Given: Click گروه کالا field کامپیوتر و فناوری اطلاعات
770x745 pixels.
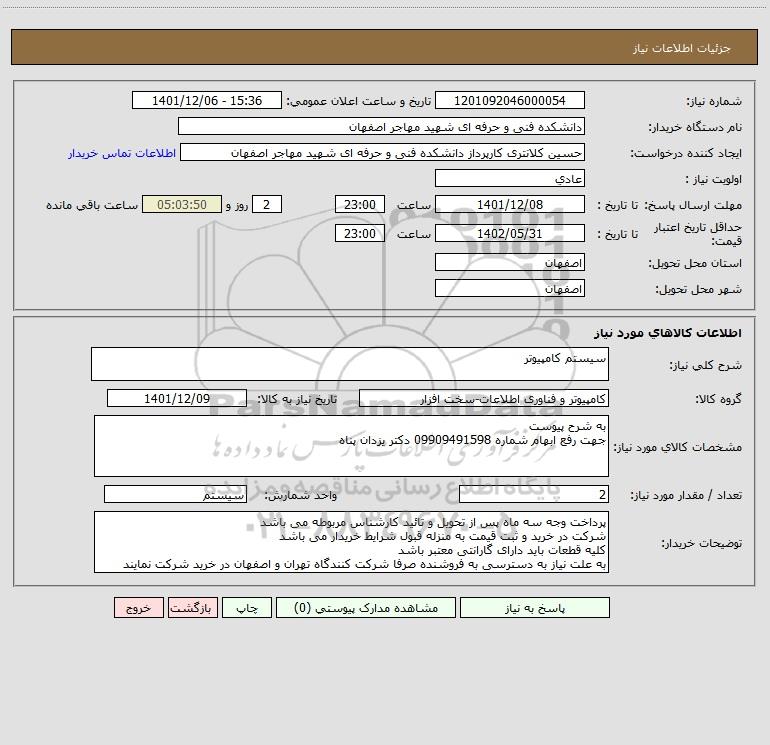Looking at the screenshot, I should (484, 398).
